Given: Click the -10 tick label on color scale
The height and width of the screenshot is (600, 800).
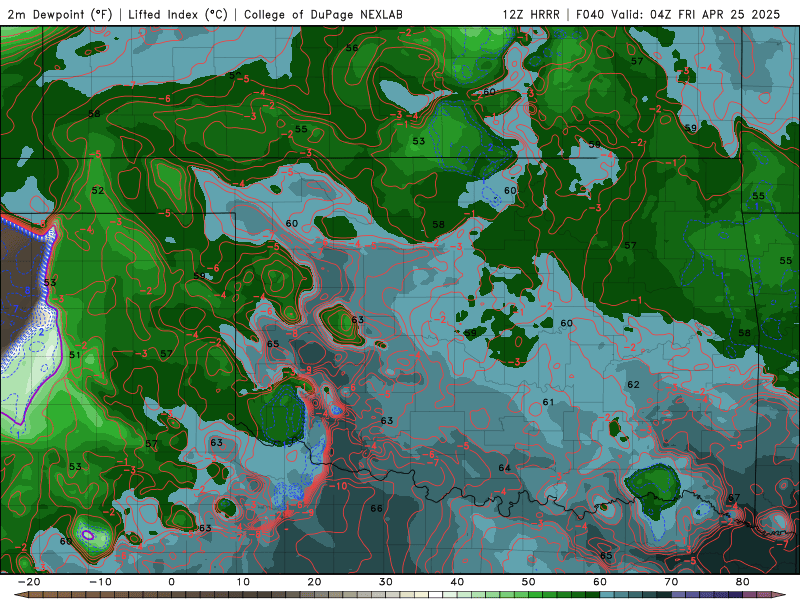Looking at the screenshot, I should (100, 582).
